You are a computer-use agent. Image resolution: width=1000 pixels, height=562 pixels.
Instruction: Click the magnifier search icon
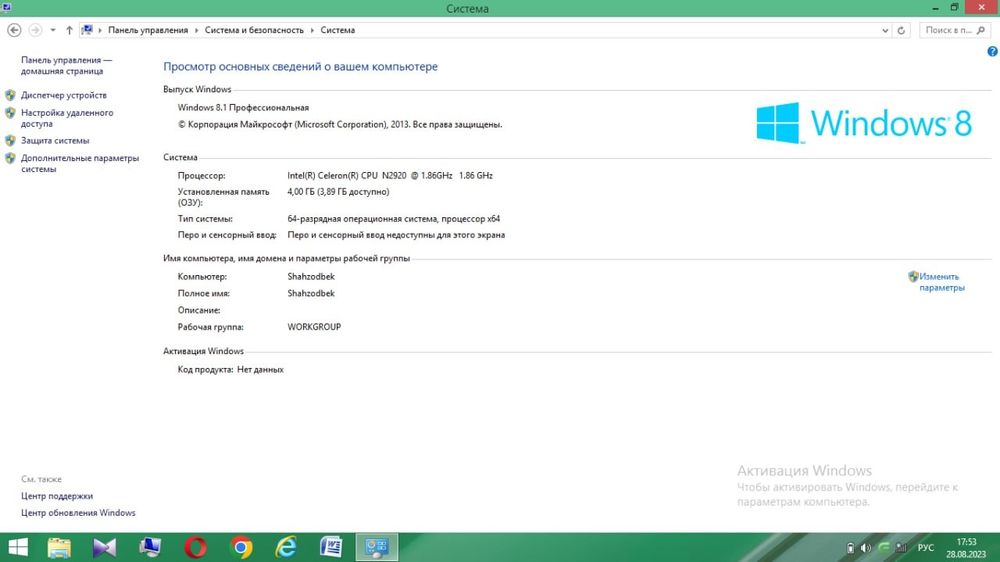point(981,30)
